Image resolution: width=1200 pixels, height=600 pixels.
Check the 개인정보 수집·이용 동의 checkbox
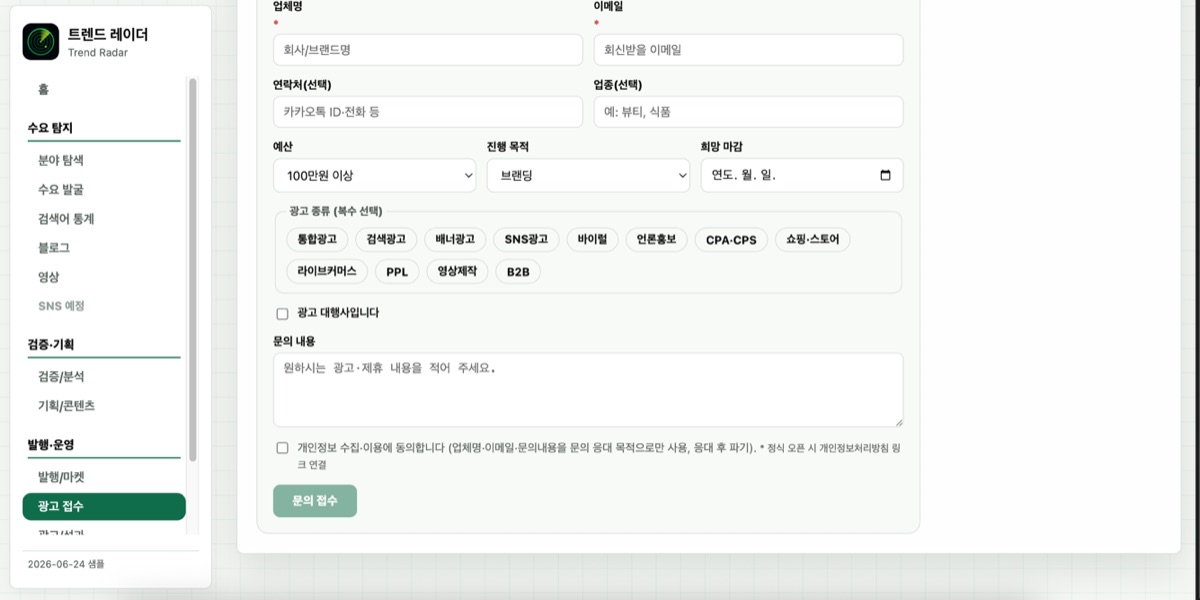tap(282, 448)
